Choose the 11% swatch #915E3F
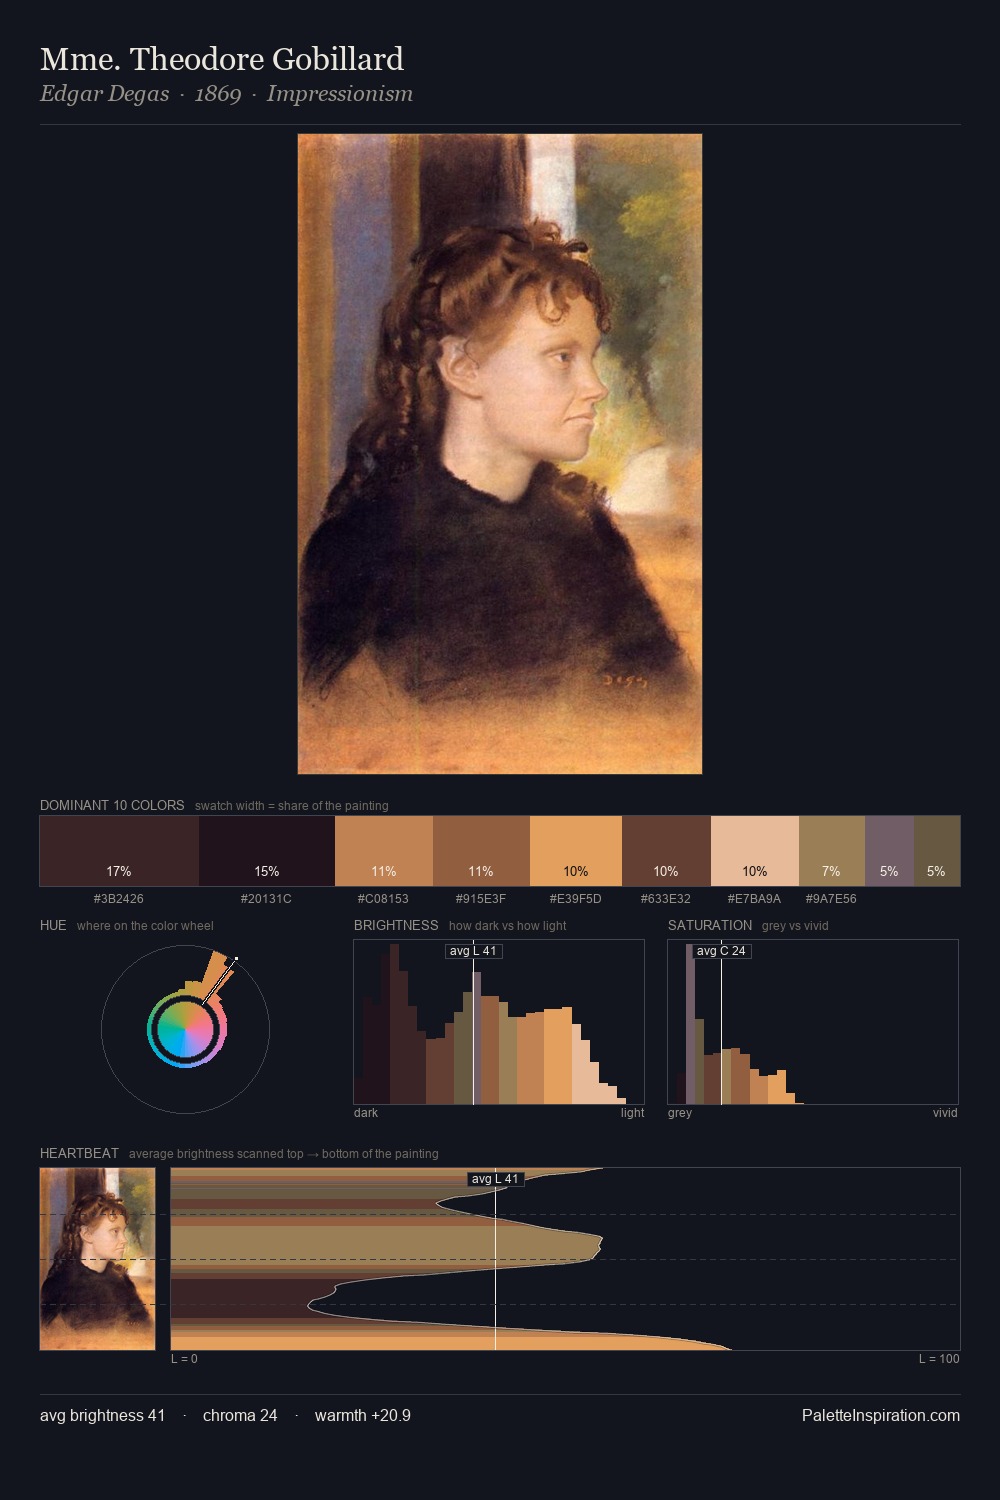This screenshot has height=1500, width=1000. point(481,851)
